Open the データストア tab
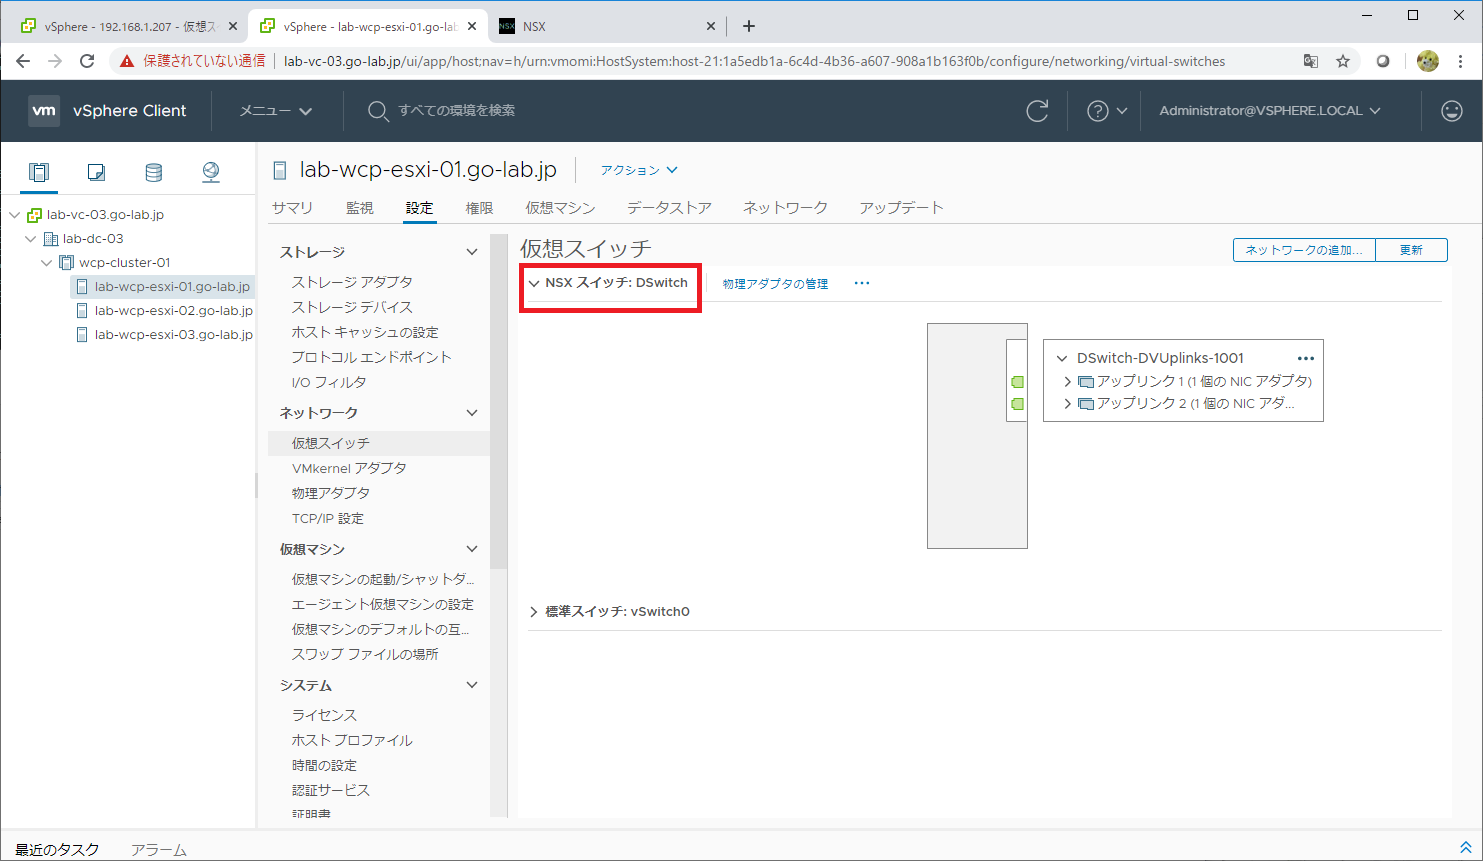 (x=669, y=208)
